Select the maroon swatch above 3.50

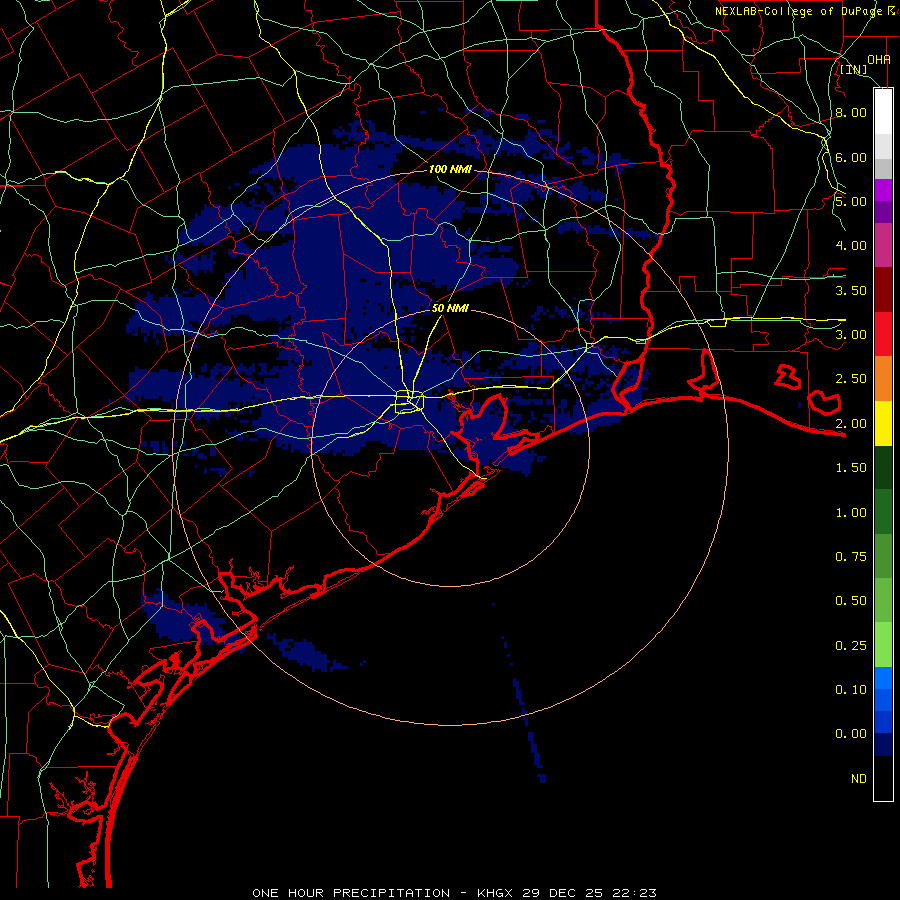click(883, 289)
